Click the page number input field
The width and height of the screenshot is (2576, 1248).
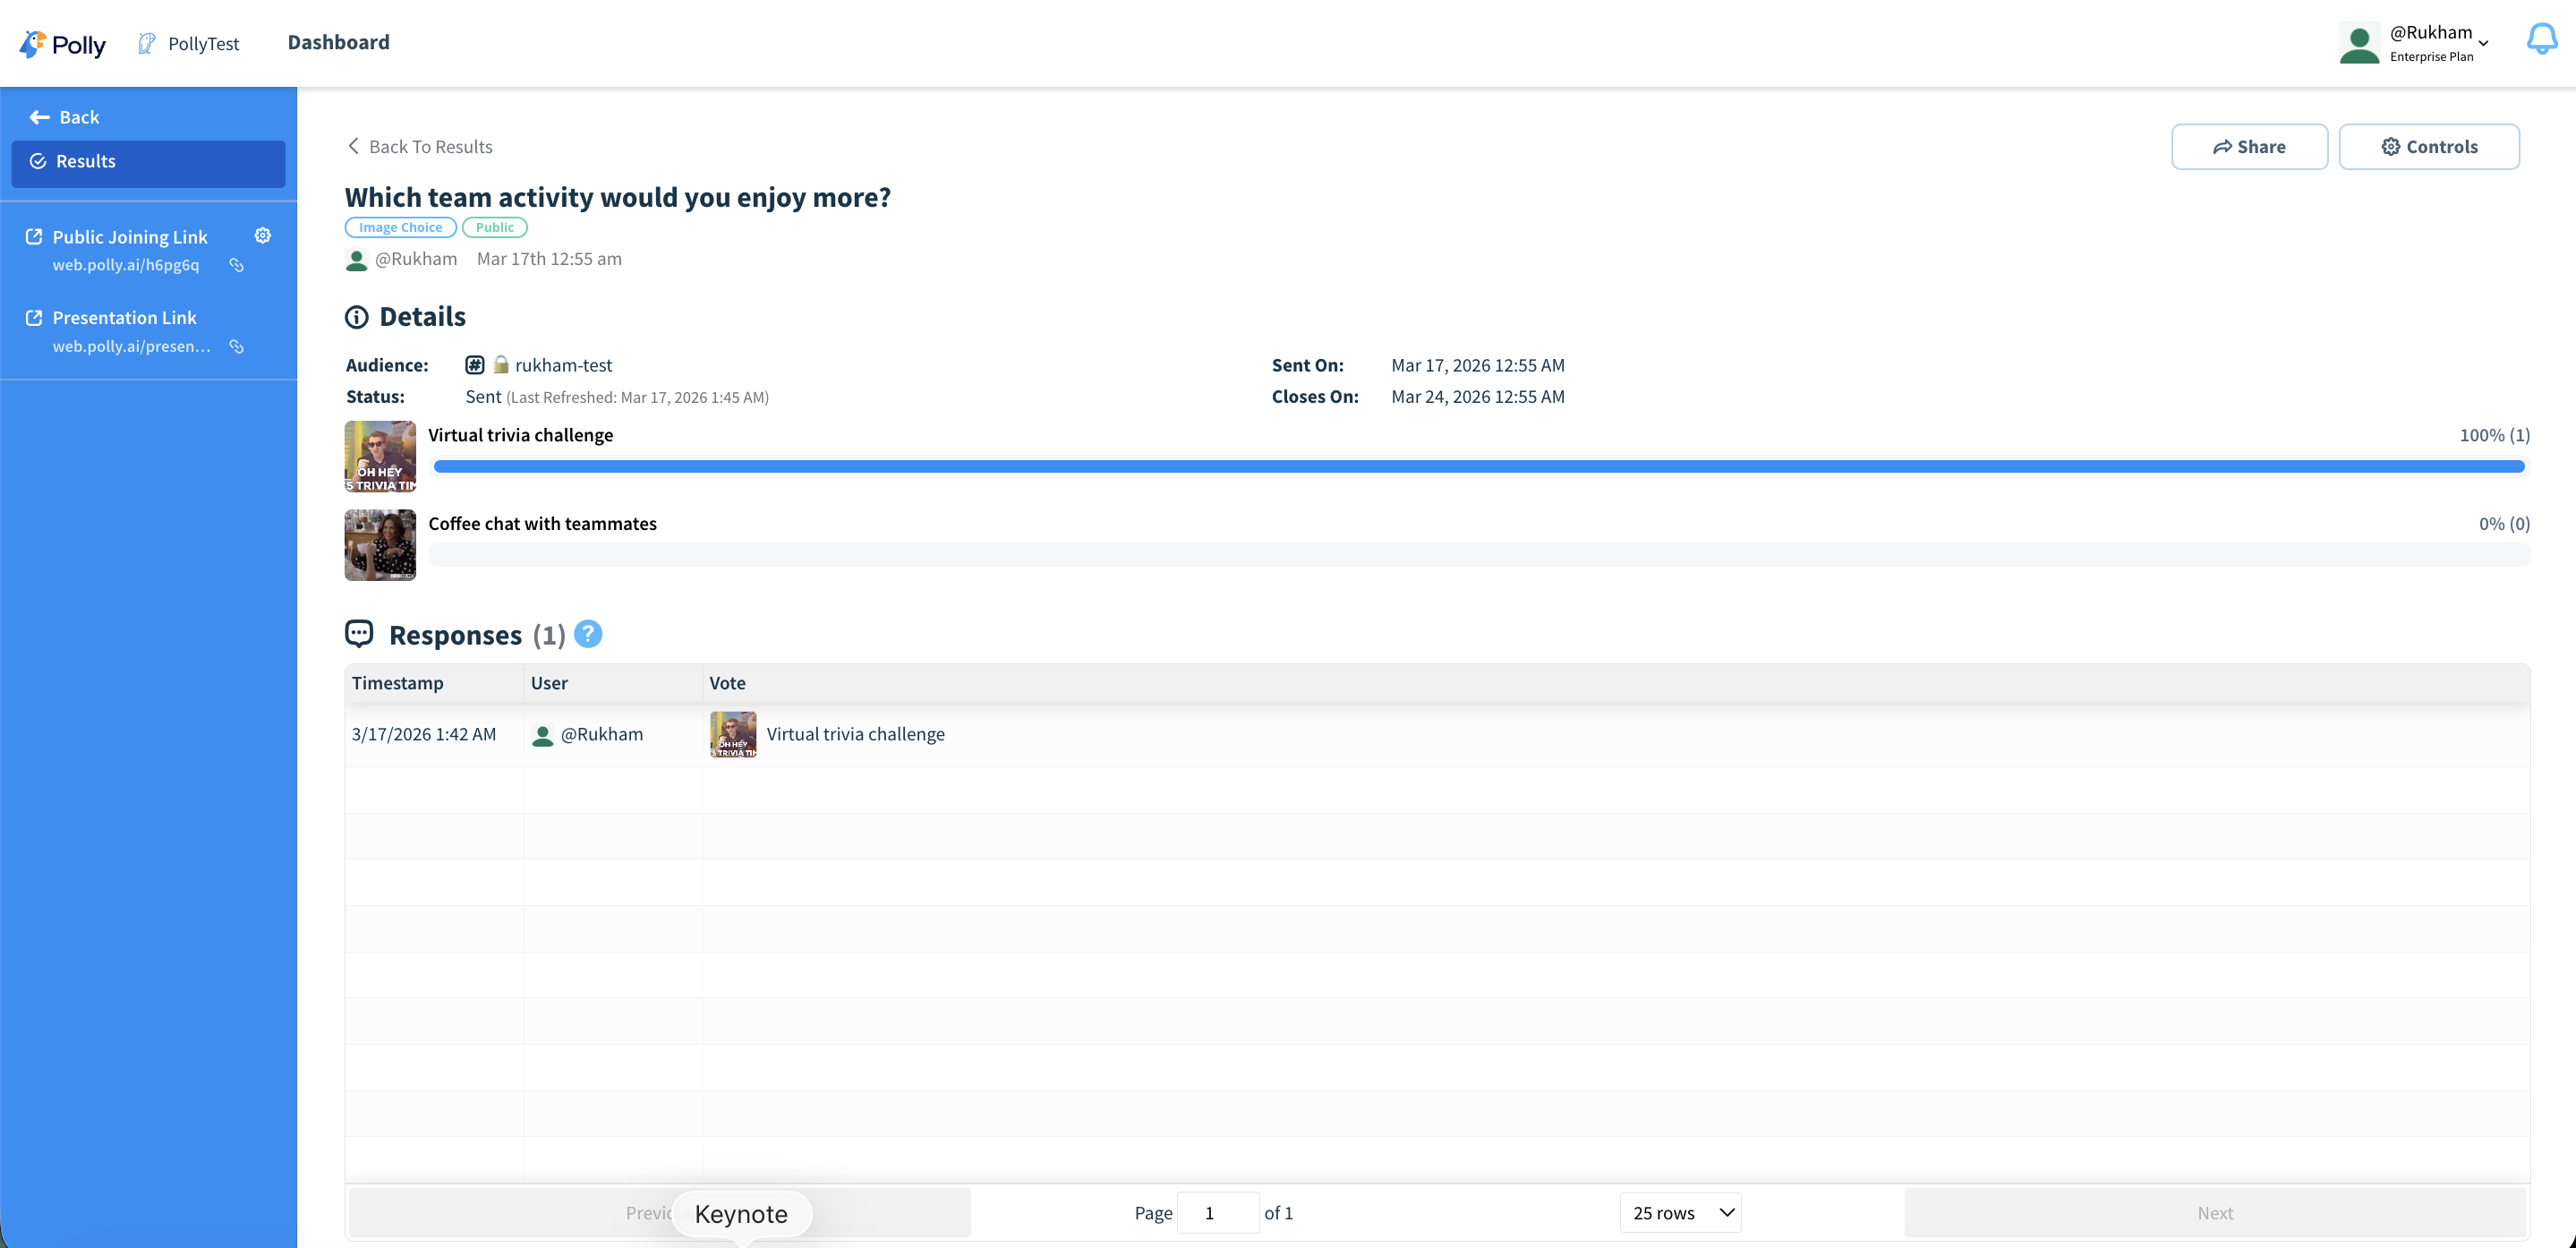click(1216, 1212)
